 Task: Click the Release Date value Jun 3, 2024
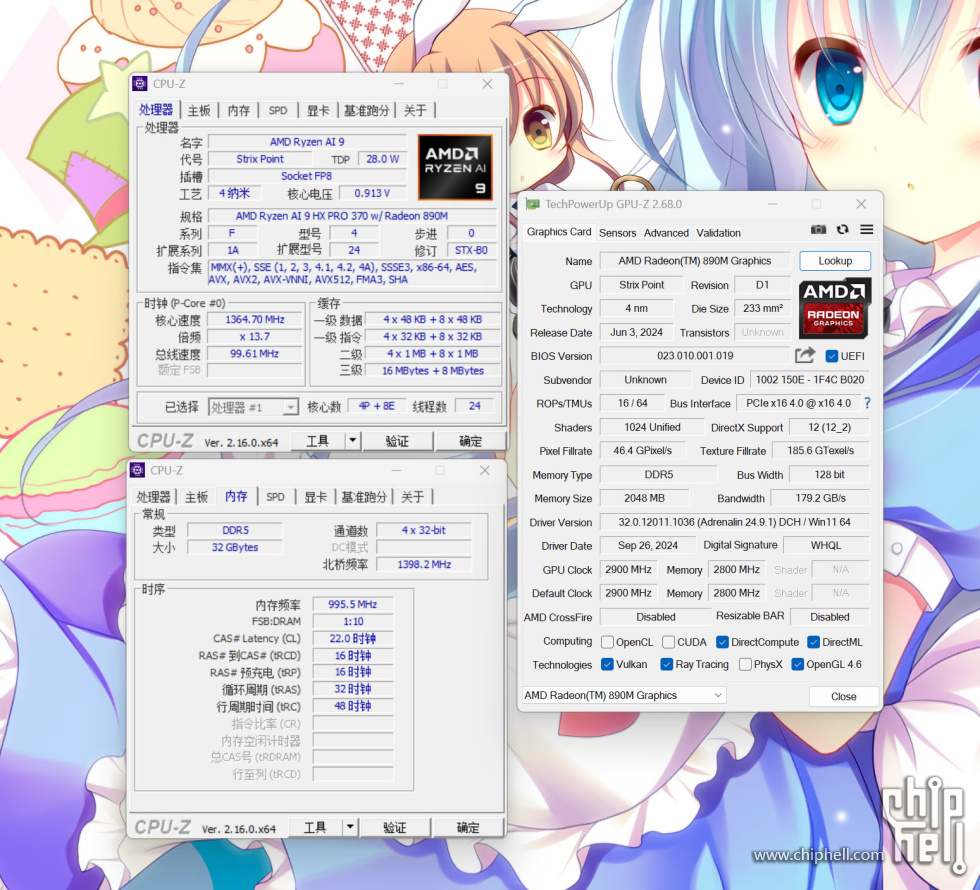coord(636,332)
